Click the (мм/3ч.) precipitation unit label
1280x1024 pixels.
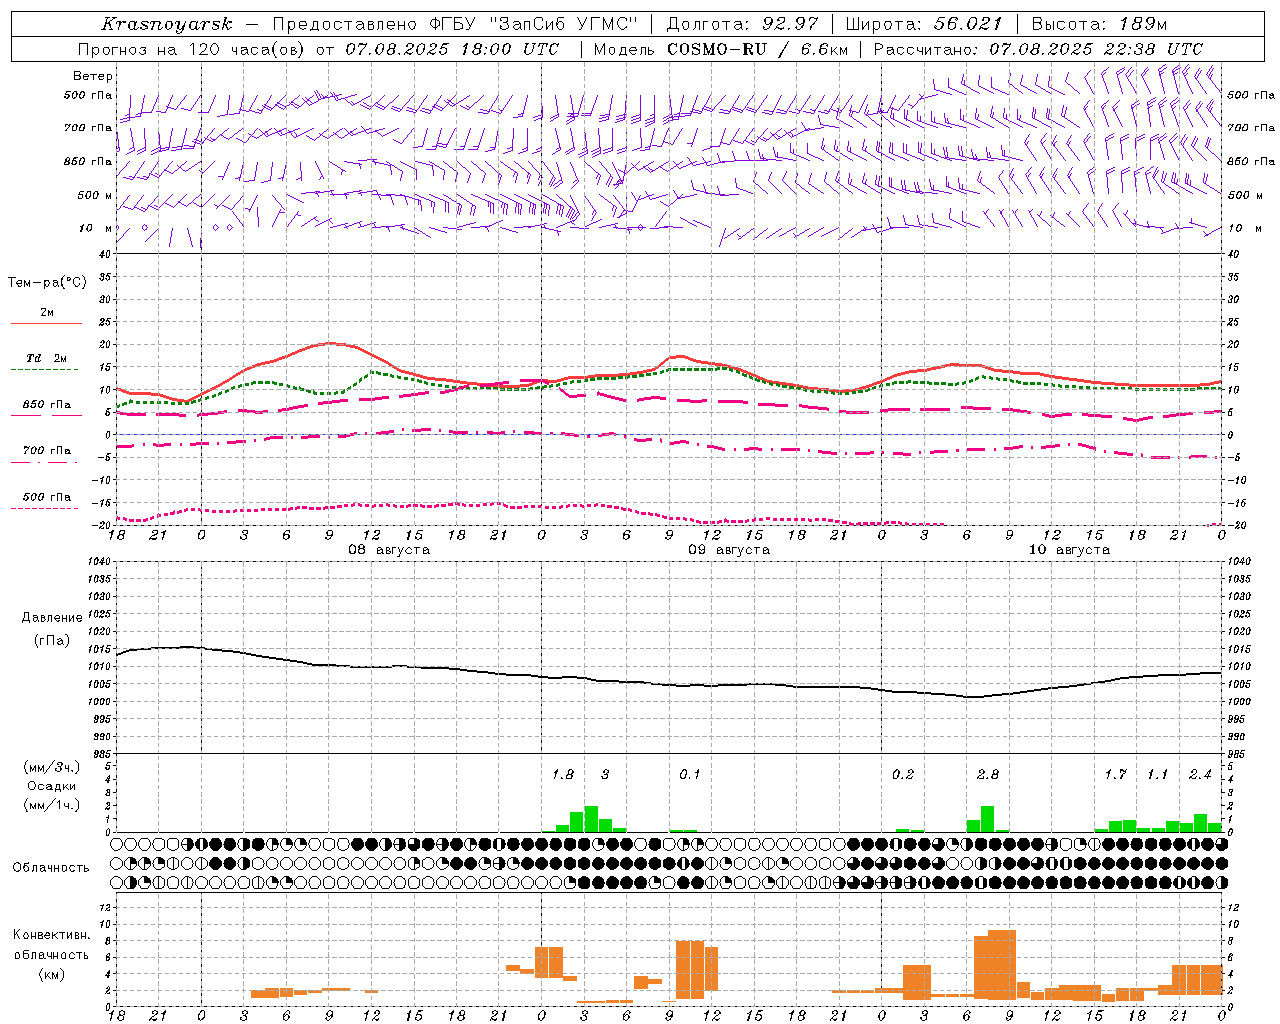[x=51, y=767]
